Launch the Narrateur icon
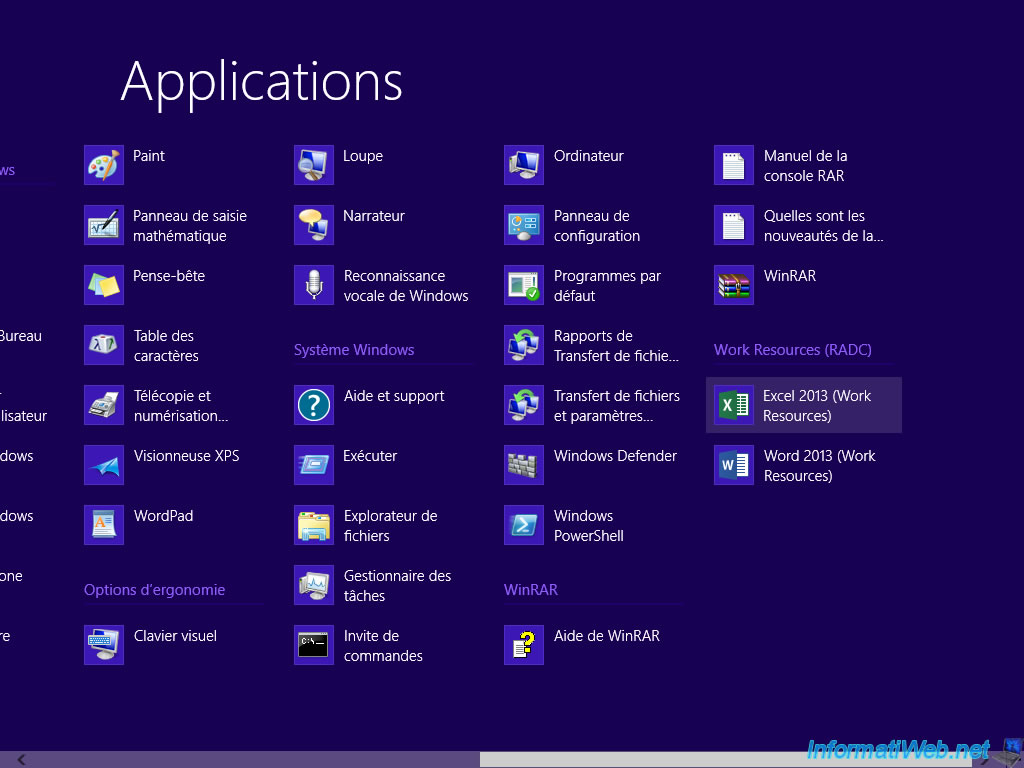Image resolution: width=1024 pixels, height=768 pixels. point(314,225)
